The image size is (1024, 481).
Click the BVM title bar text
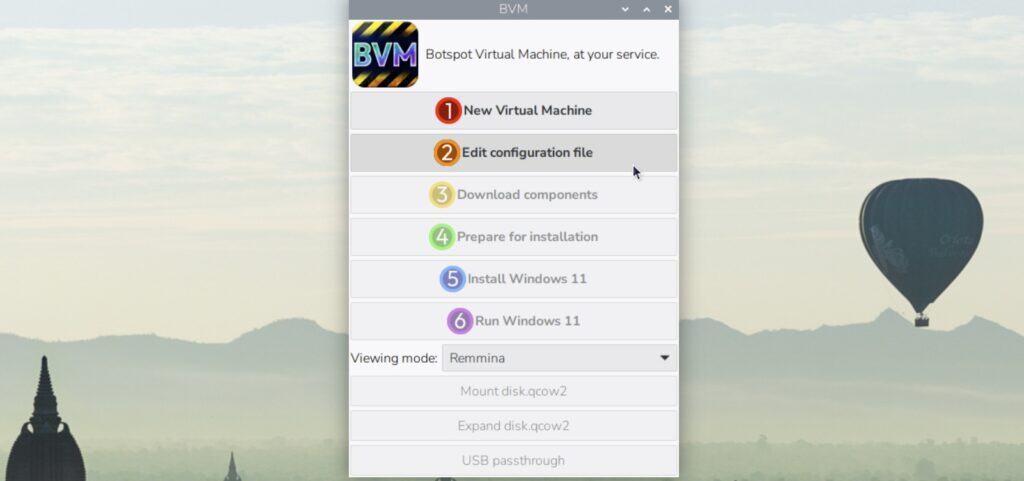(x=513, y=9)
